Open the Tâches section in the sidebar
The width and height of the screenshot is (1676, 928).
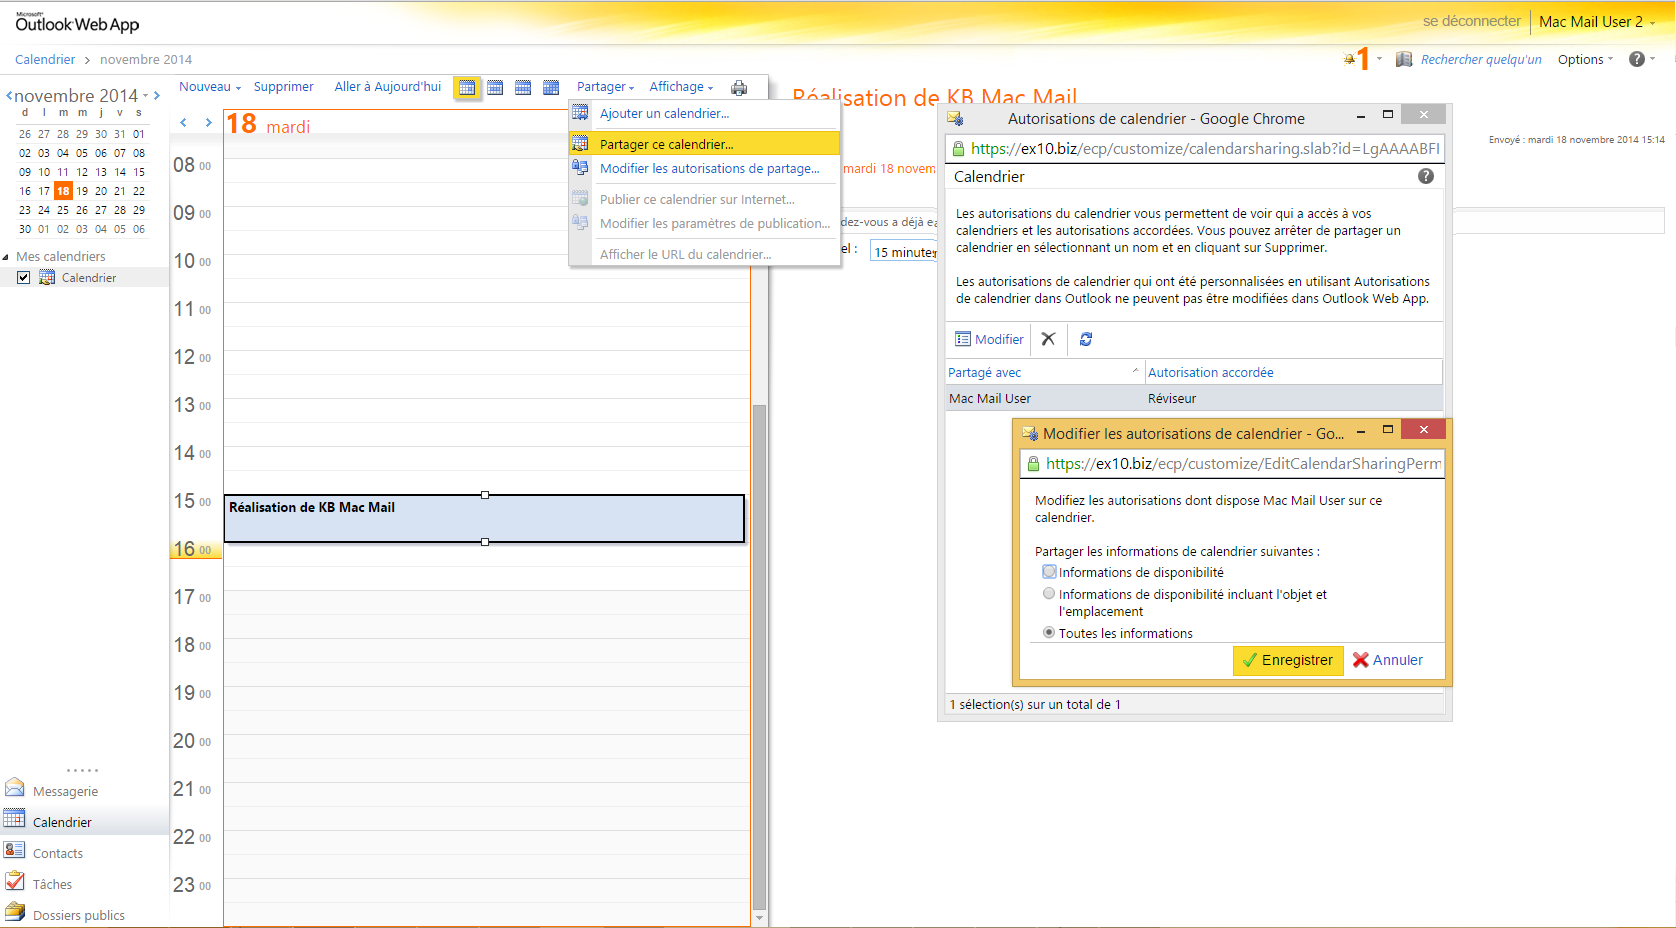(x=52, y=884)
